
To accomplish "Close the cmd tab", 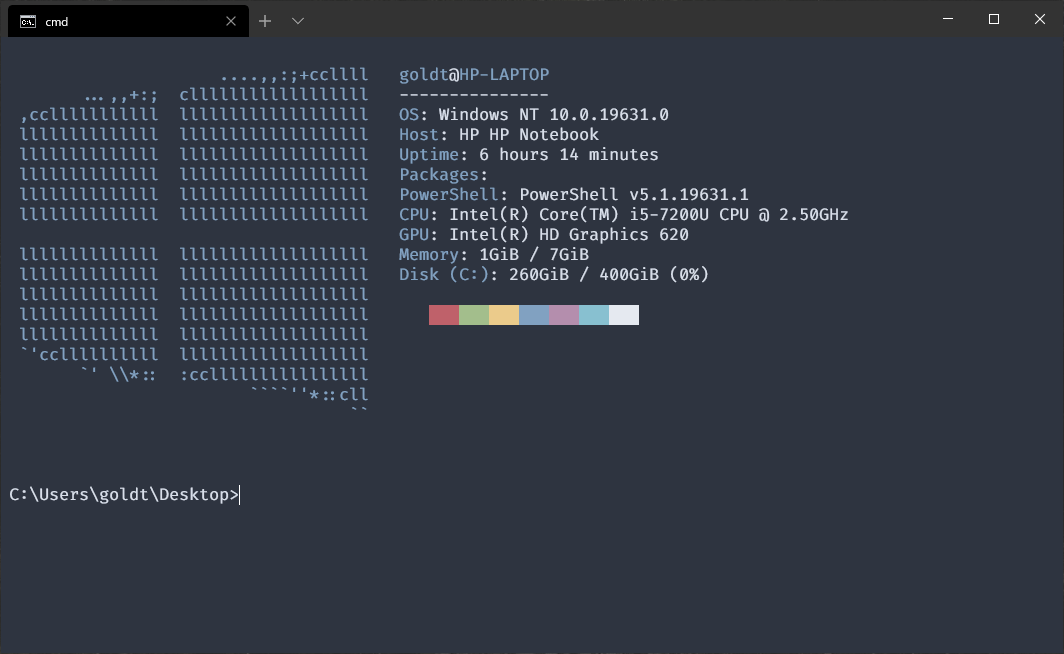I will click(231, 21).
